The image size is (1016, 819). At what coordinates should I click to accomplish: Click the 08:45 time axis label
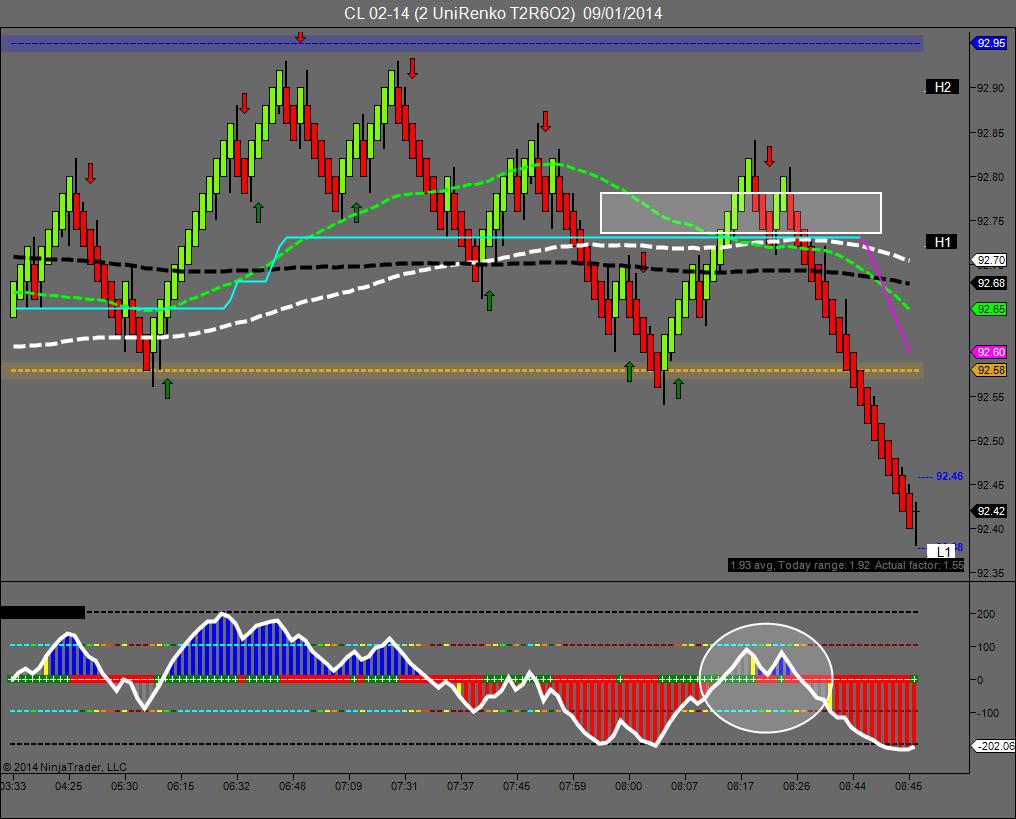(x=908, y=786)
